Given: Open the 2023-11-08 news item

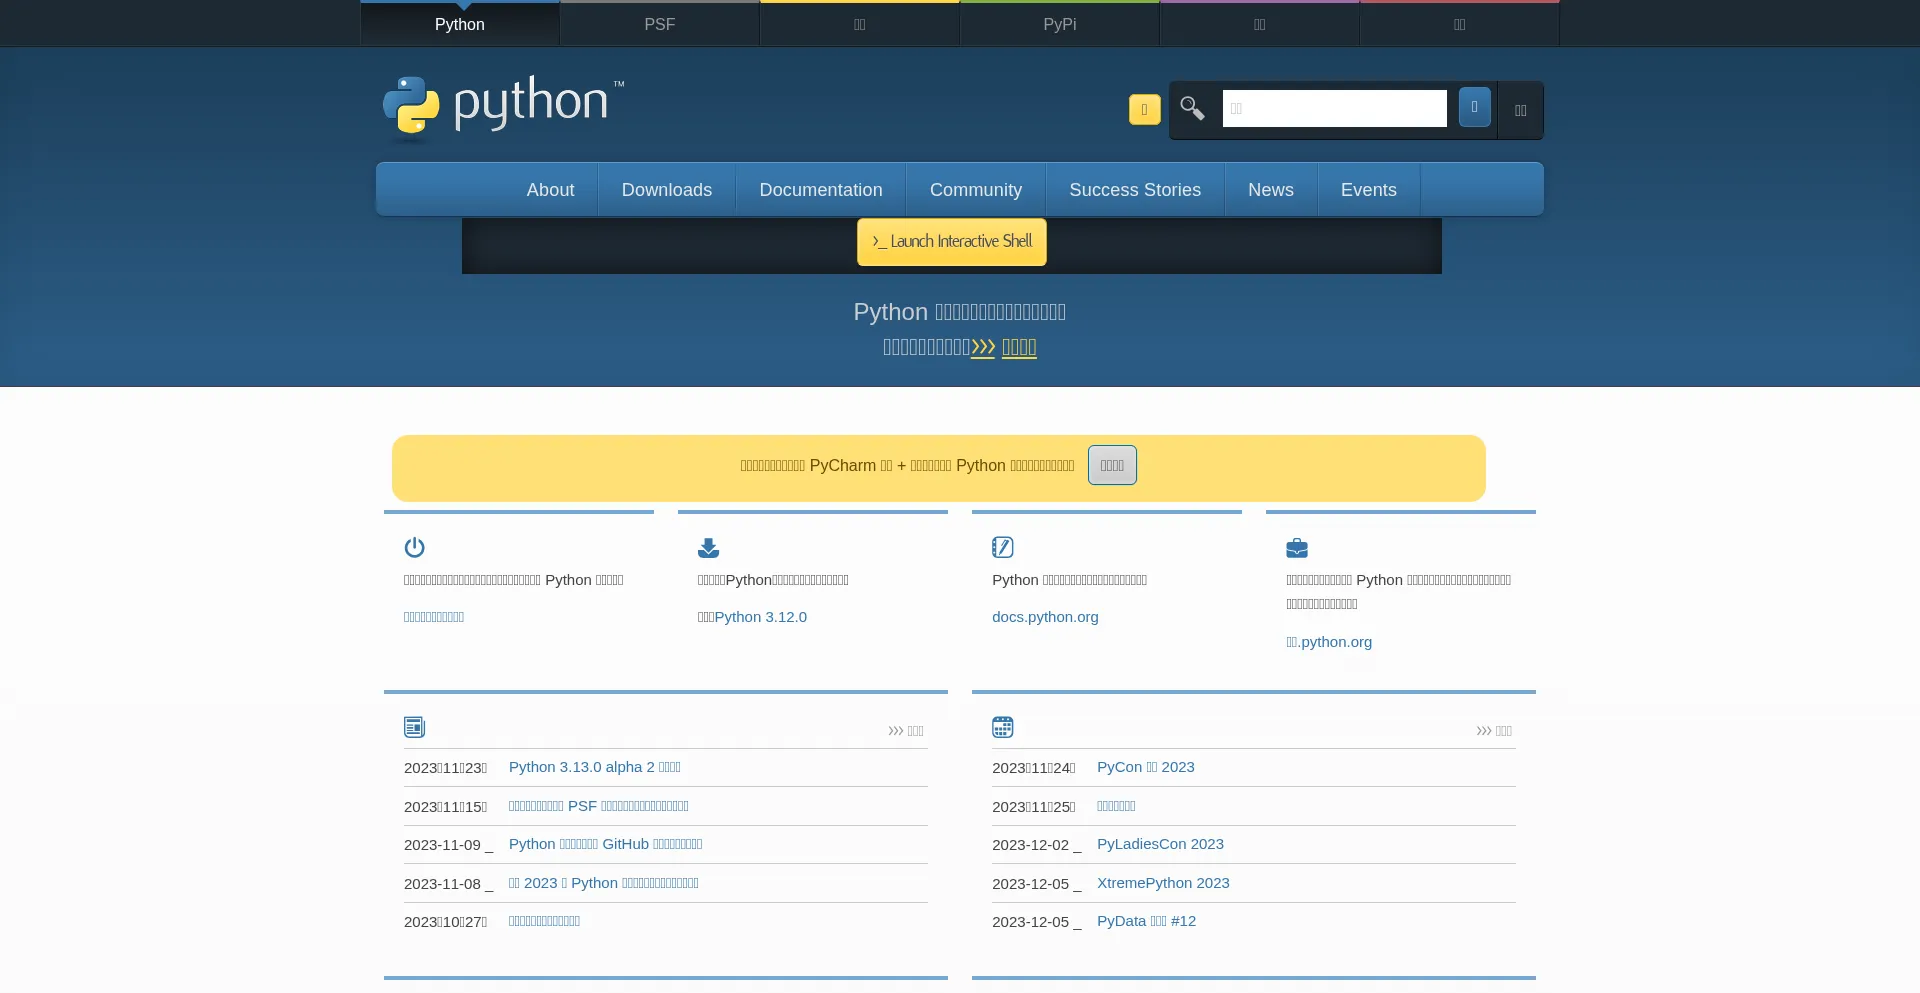Looking at the screenshot, I should pos(604,883).
